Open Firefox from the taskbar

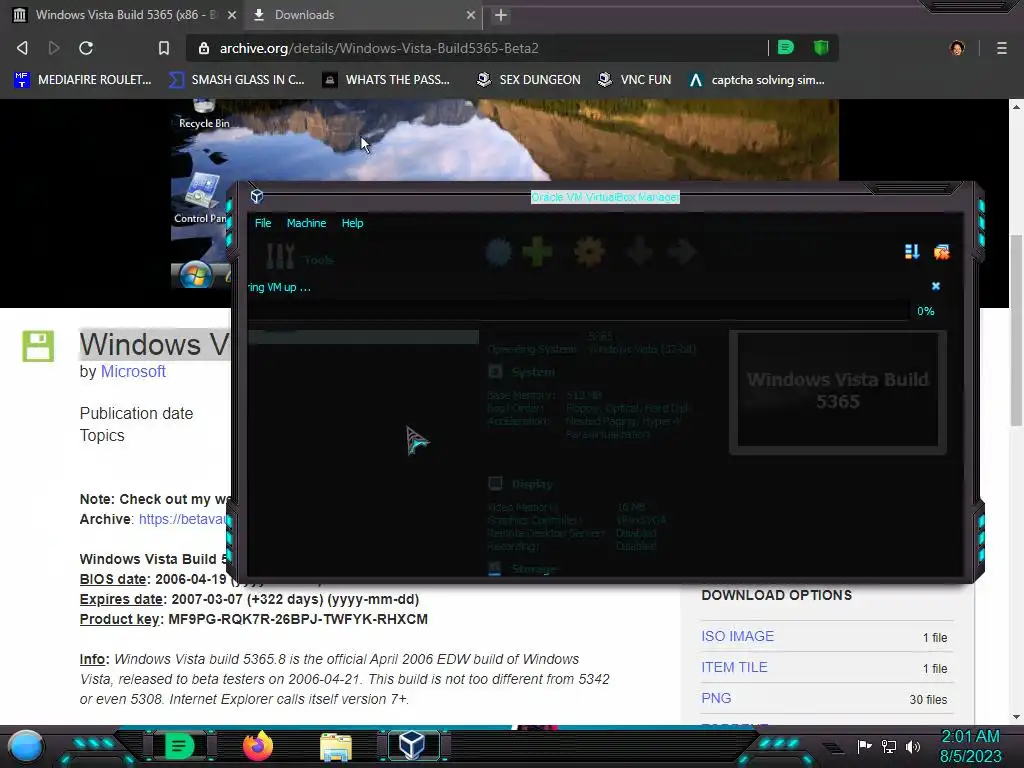click(x=257, y=746)
